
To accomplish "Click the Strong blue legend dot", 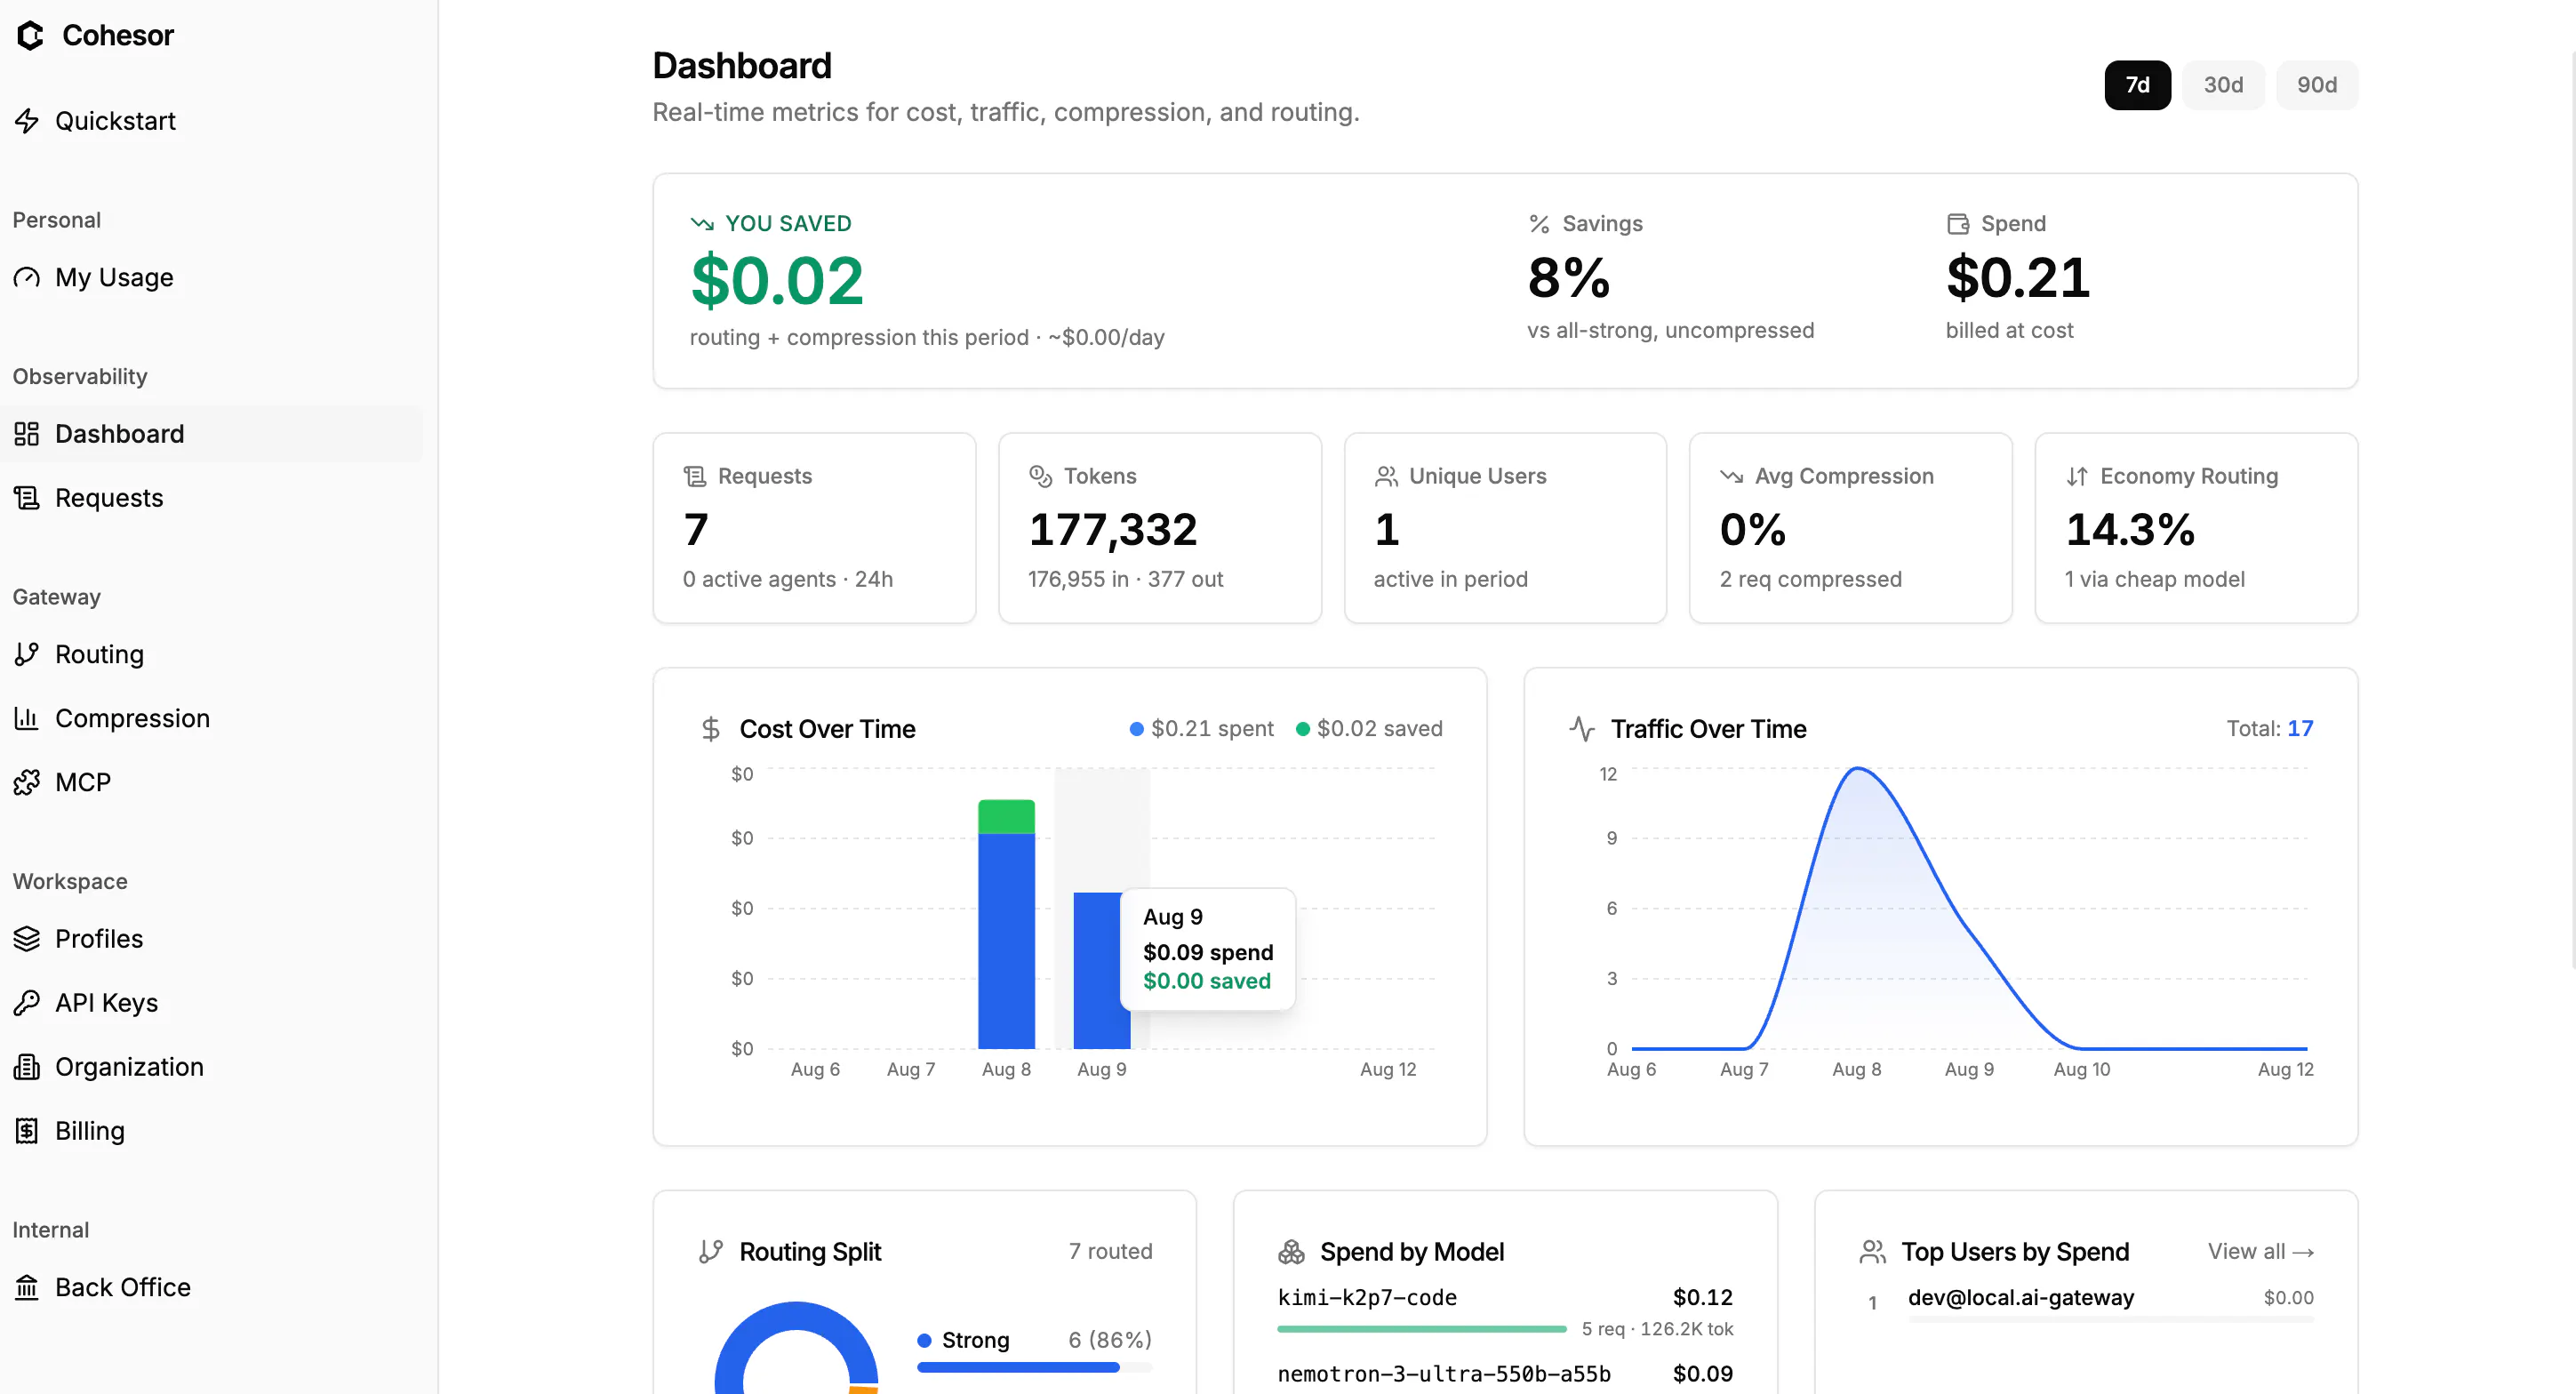I will point(924,1340).
